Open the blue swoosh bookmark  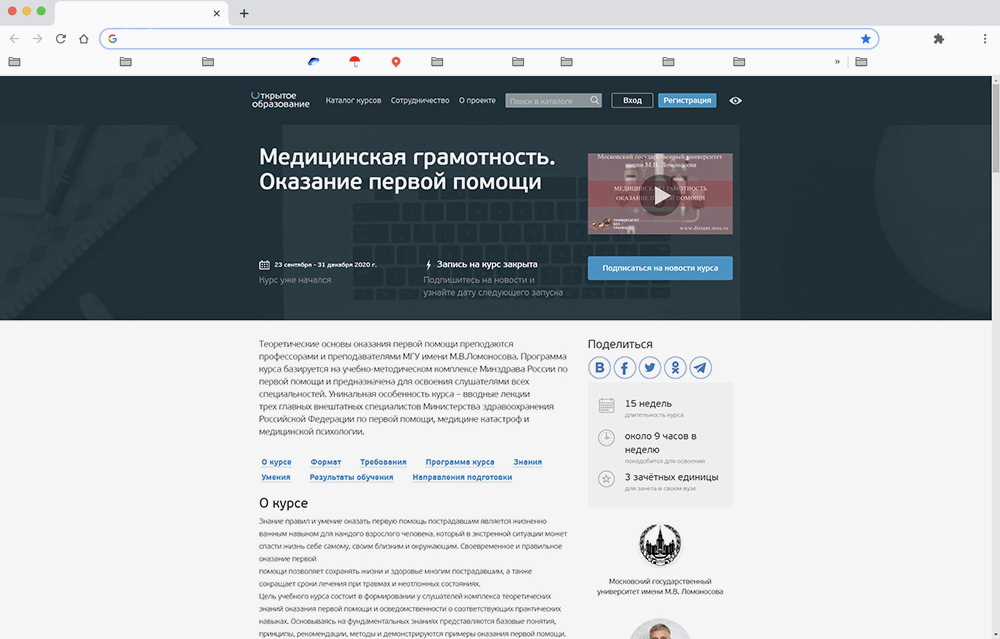[x=313, y=61]
